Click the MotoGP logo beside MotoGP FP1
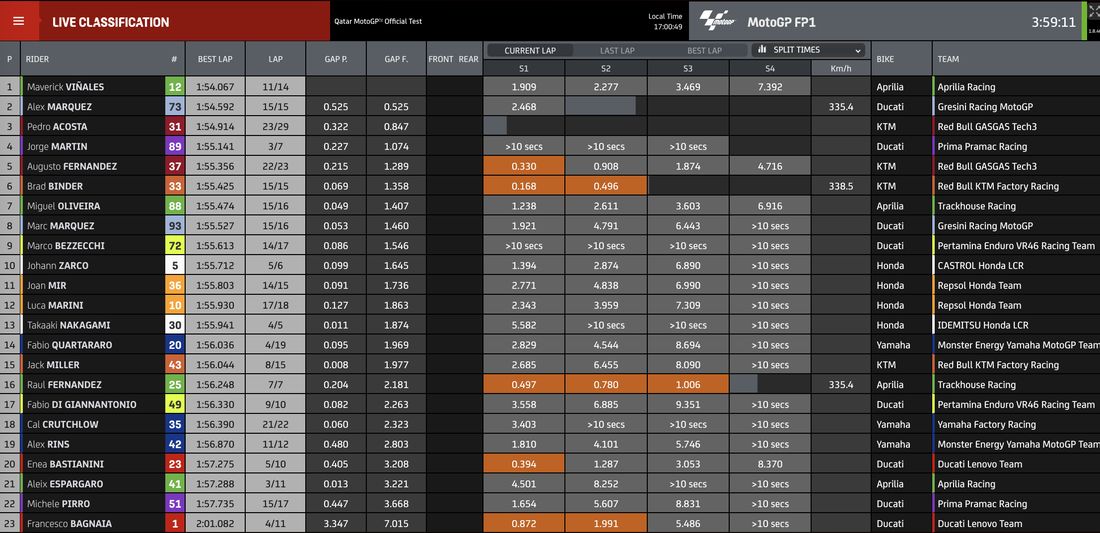The width and height of the screenshot is (1100, 533). point(716,20)
